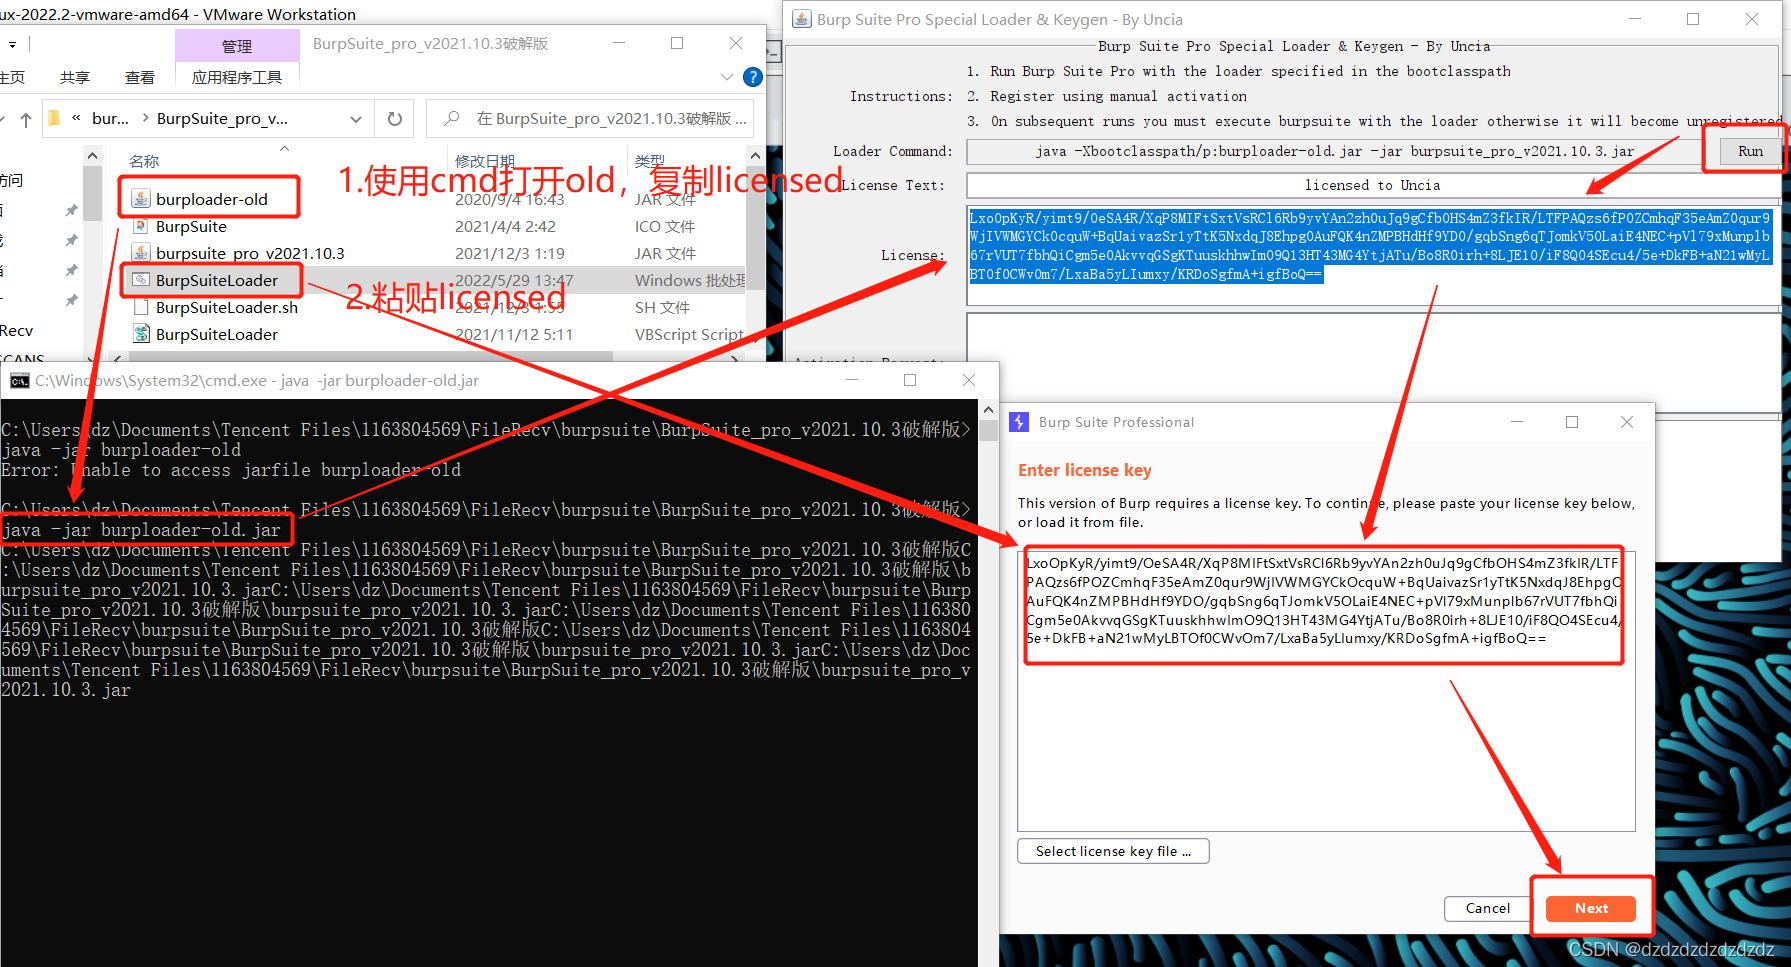1791x967 pixels.
Task: Expand the address bar history dropdown
Action: click(x=356, y=119)
